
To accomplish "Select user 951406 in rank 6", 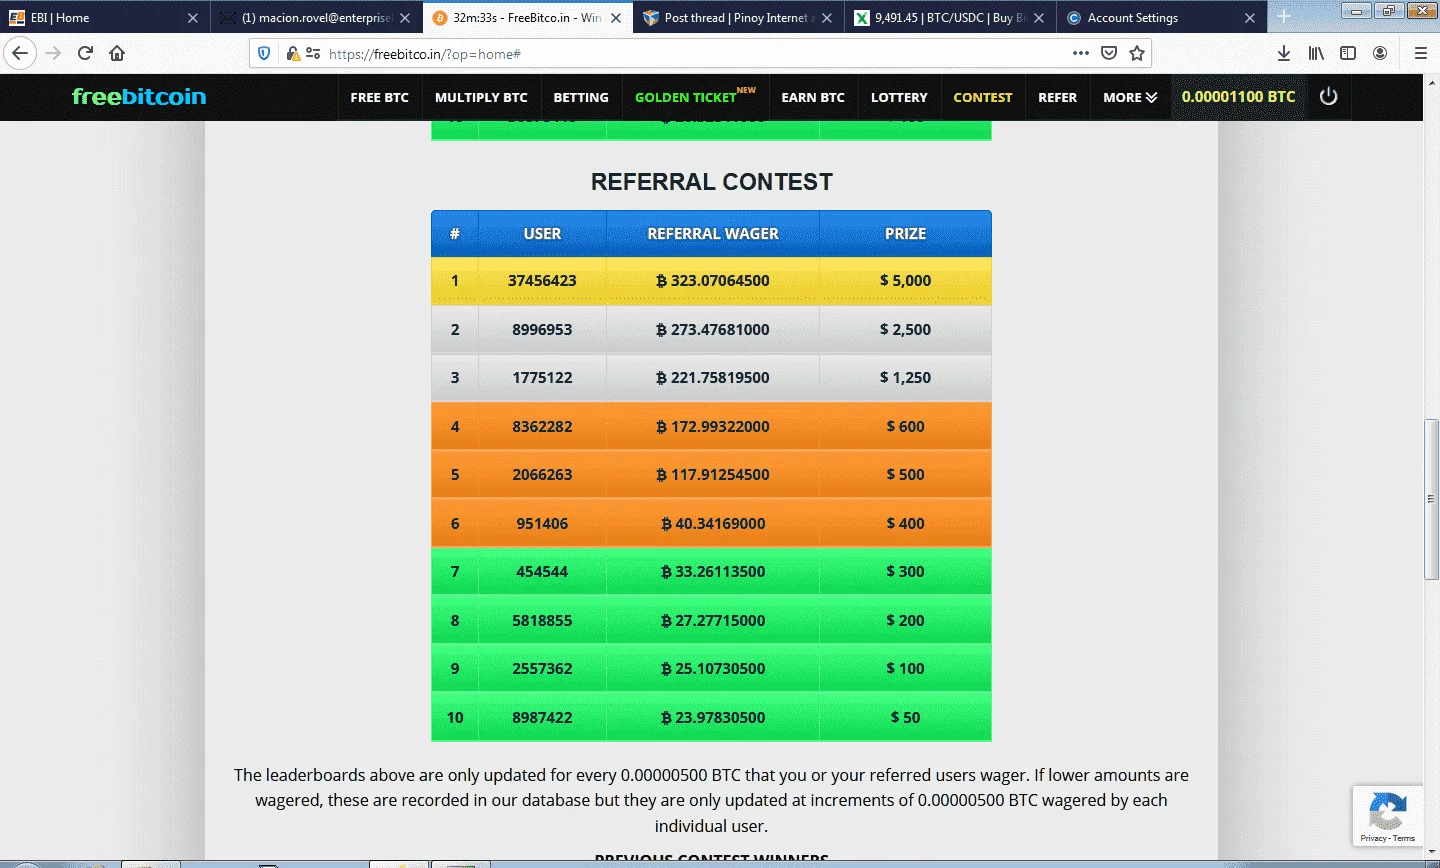I will point(542,523).
